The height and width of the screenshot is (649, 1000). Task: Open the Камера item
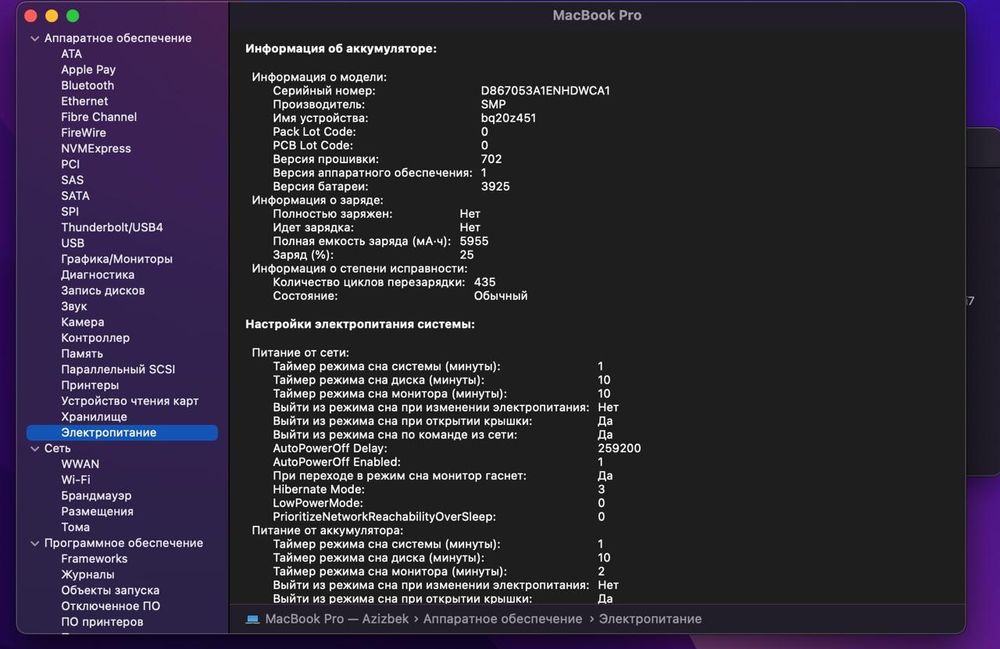point(82,322)
